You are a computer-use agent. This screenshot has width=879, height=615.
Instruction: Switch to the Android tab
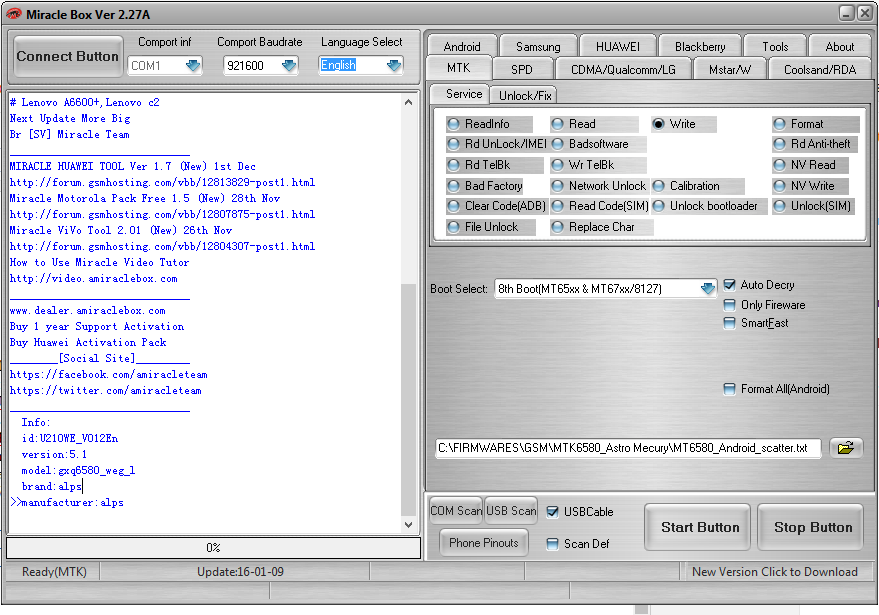pyautogui.click(x=462, y=47)
